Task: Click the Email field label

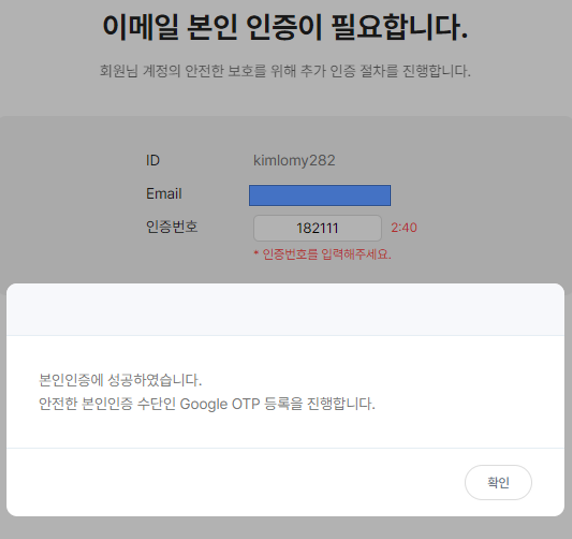Action: pos(164,194)
